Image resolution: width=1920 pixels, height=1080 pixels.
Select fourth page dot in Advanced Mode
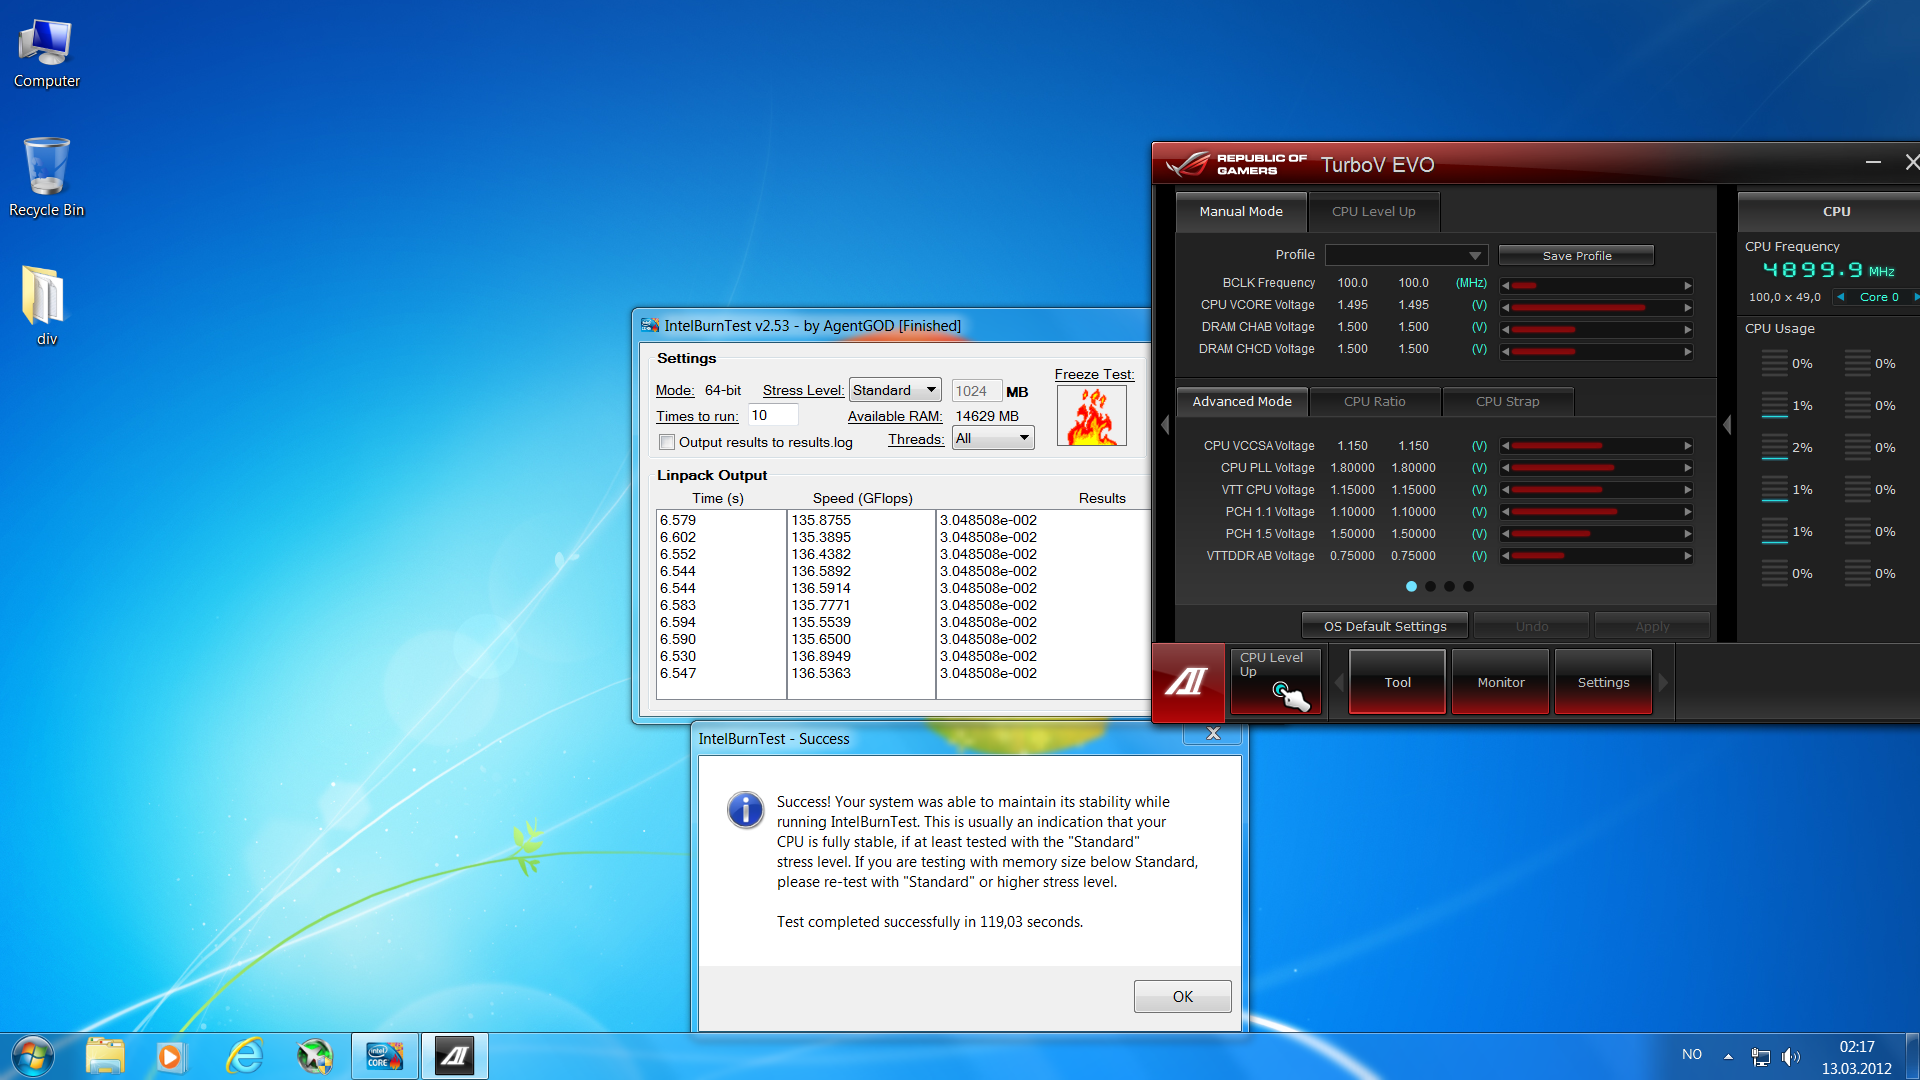1468,586
